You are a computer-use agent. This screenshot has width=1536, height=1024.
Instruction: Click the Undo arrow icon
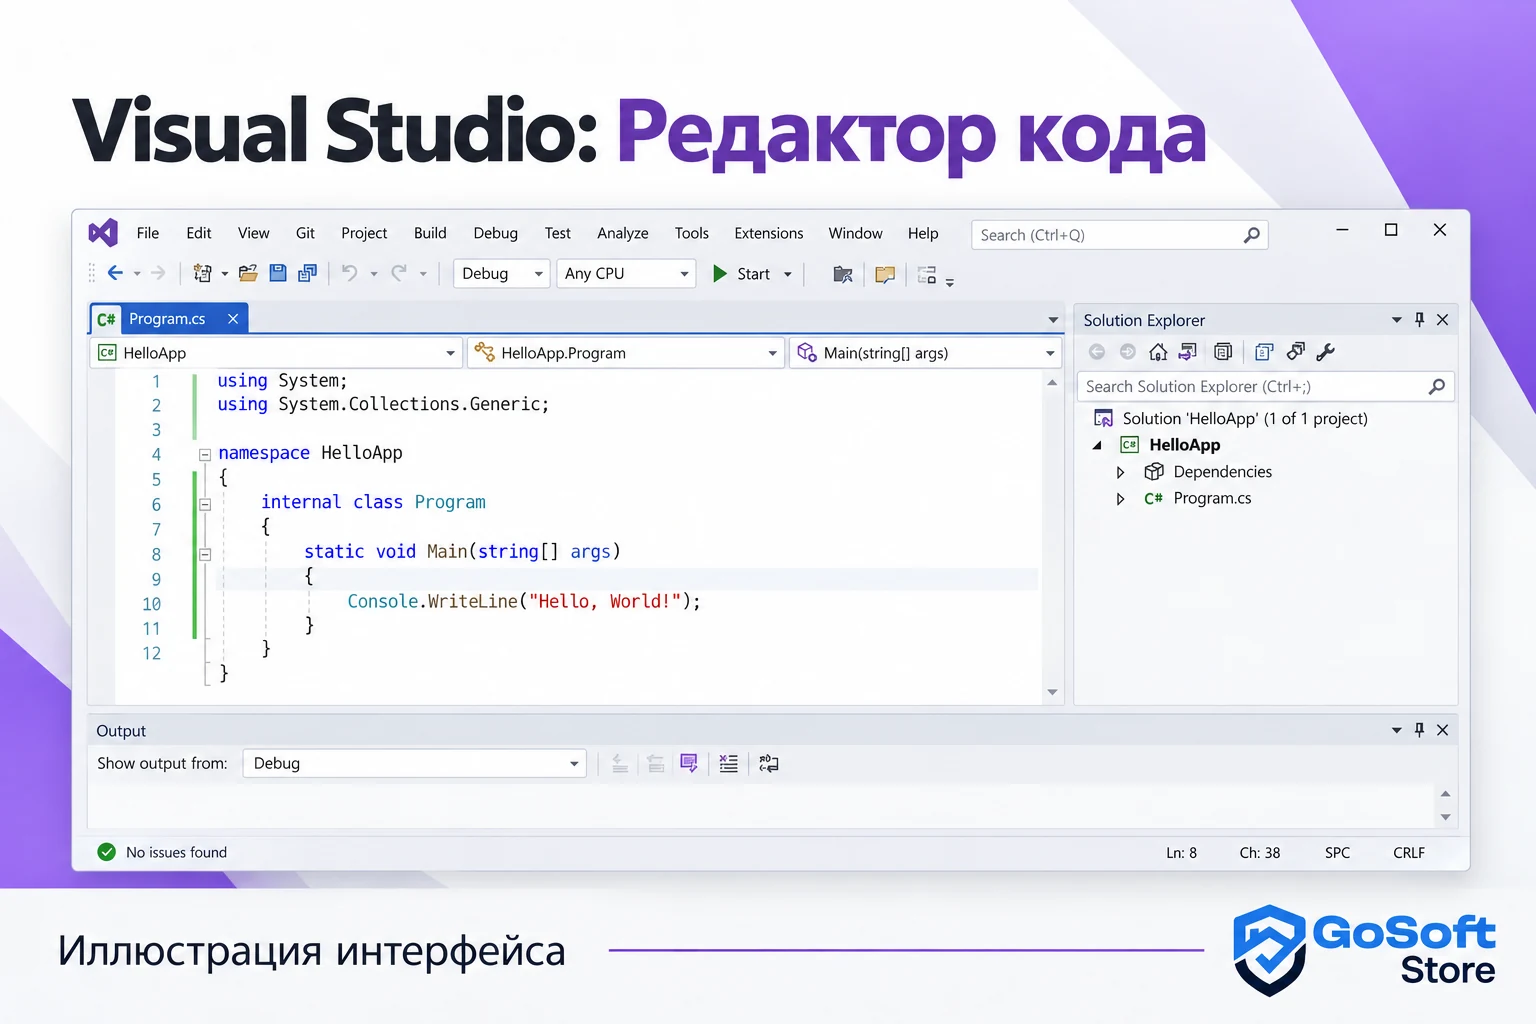click(349, 273)
